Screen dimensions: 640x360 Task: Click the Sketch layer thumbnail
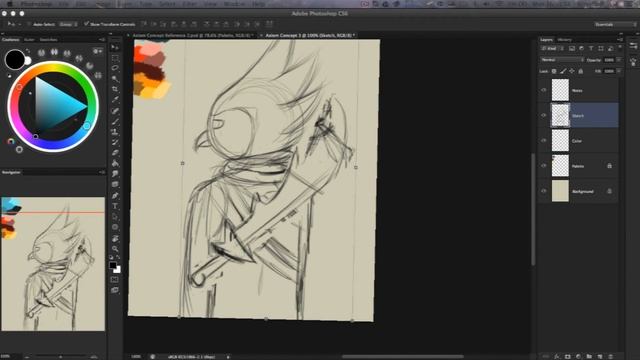point(560,116)
